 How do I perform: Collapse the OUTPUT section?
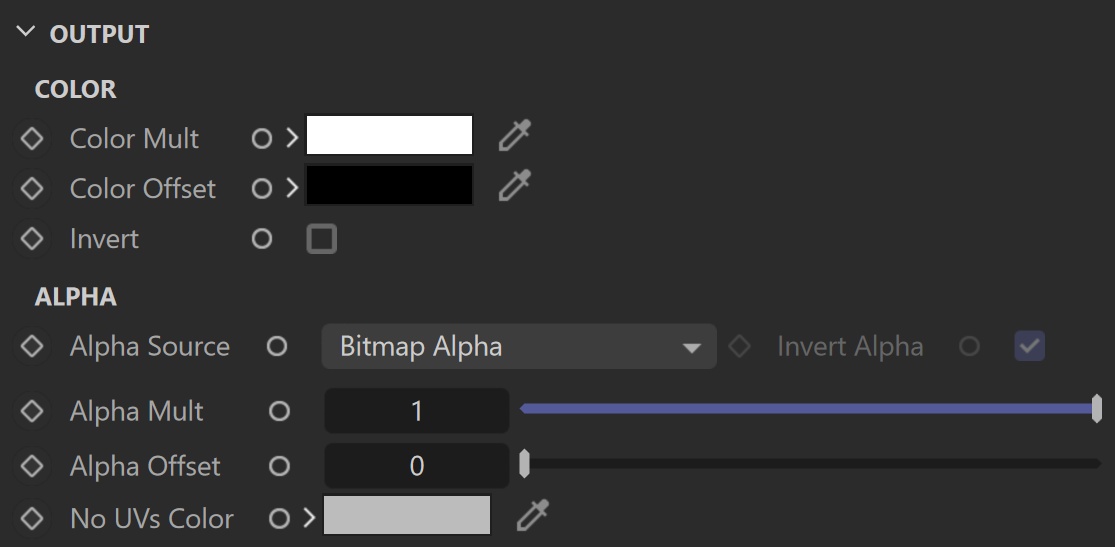(x=26, y=33)
